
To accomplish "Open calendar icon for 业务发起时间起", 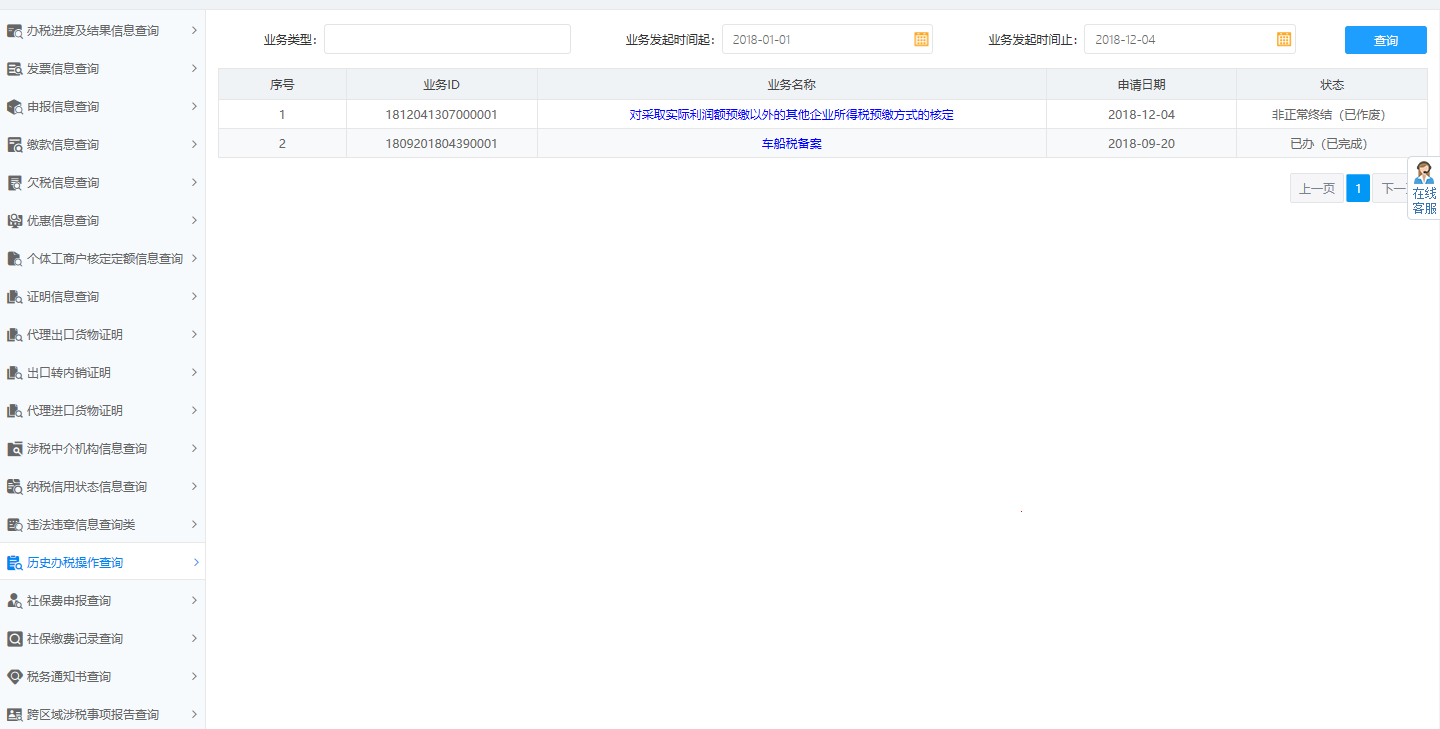I will click(x=921, y=39).
